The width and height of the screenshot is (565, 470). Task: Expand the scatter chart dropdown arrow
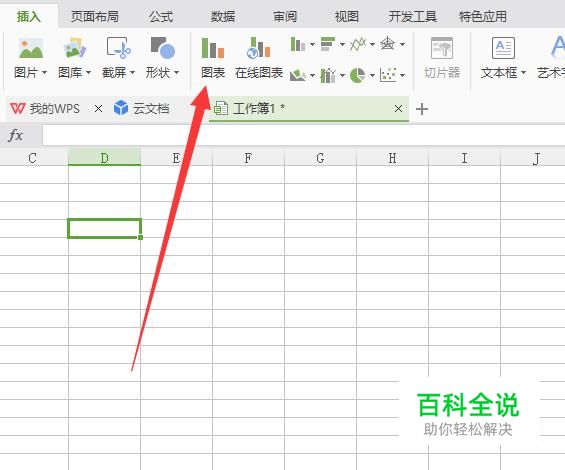[x=402, y=75]
